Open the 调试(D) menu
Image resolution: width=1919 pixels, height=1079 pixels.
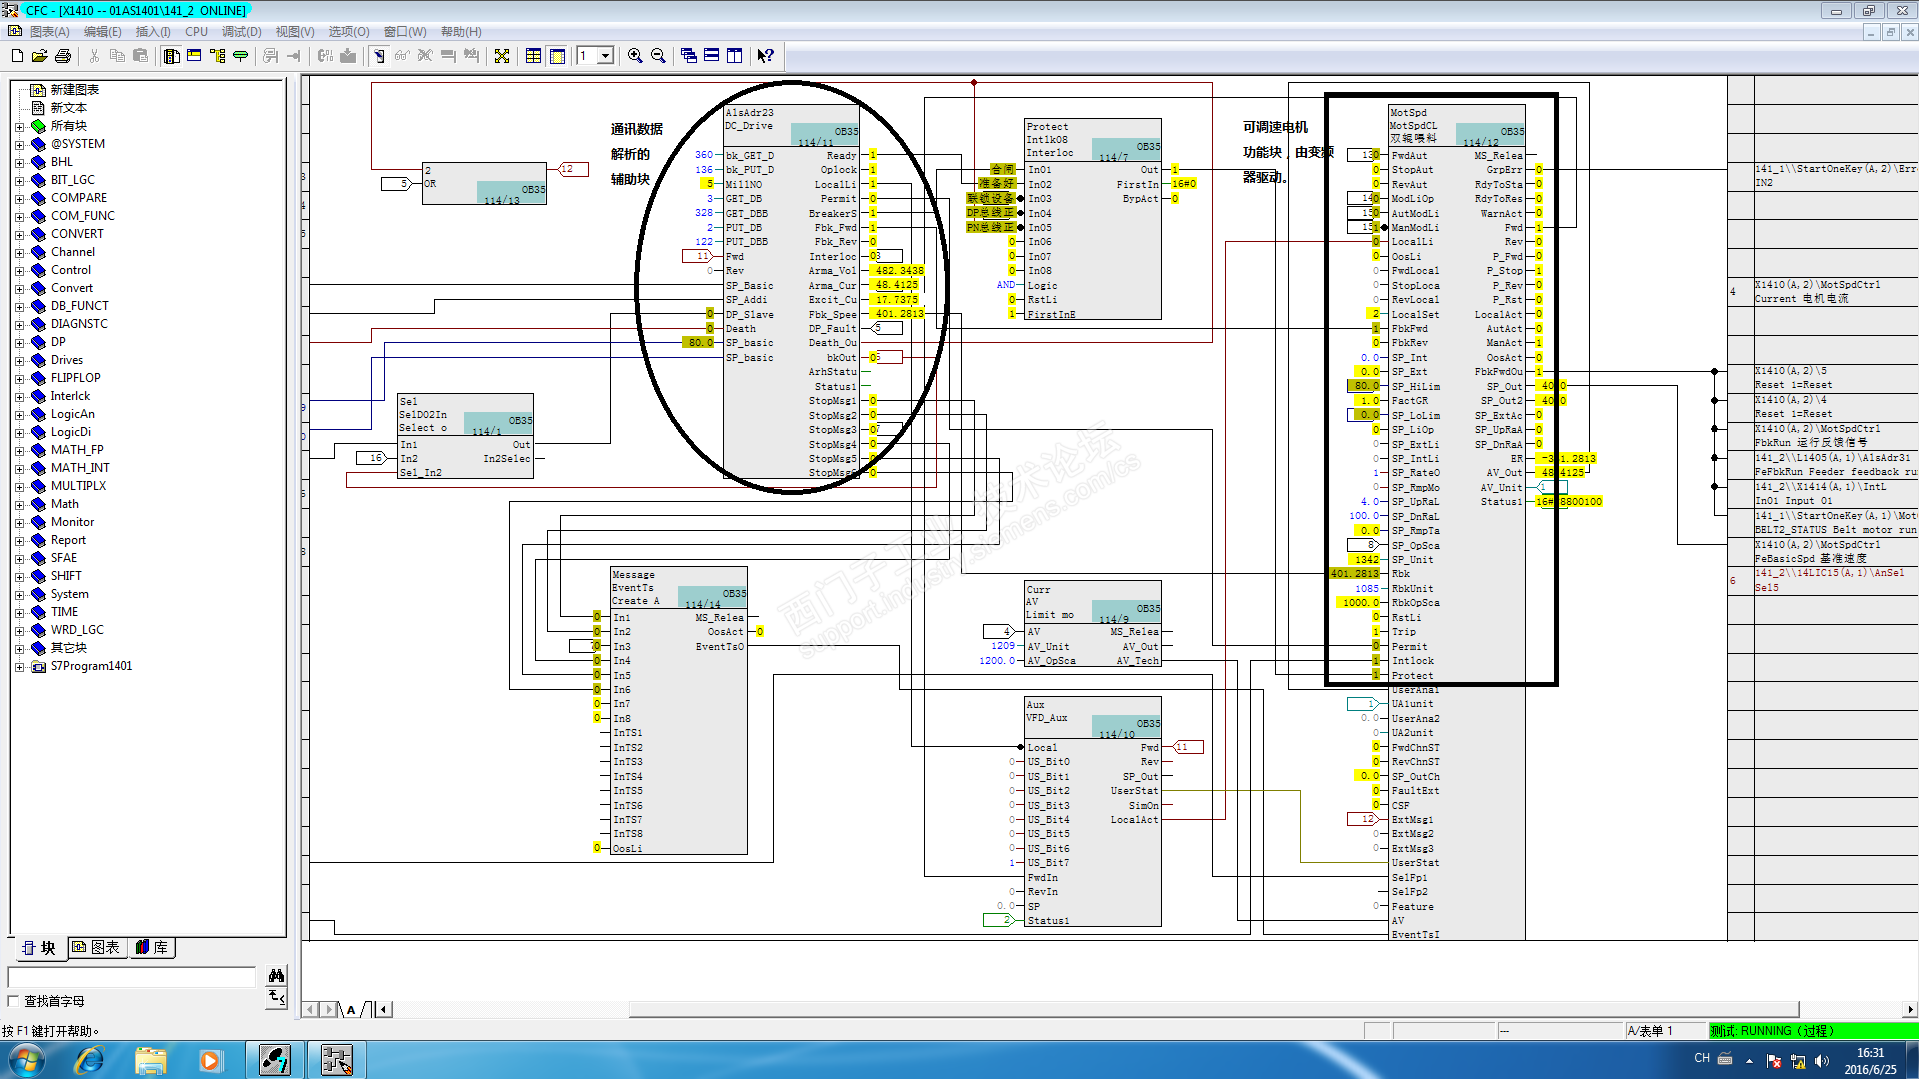click(241, 32)
